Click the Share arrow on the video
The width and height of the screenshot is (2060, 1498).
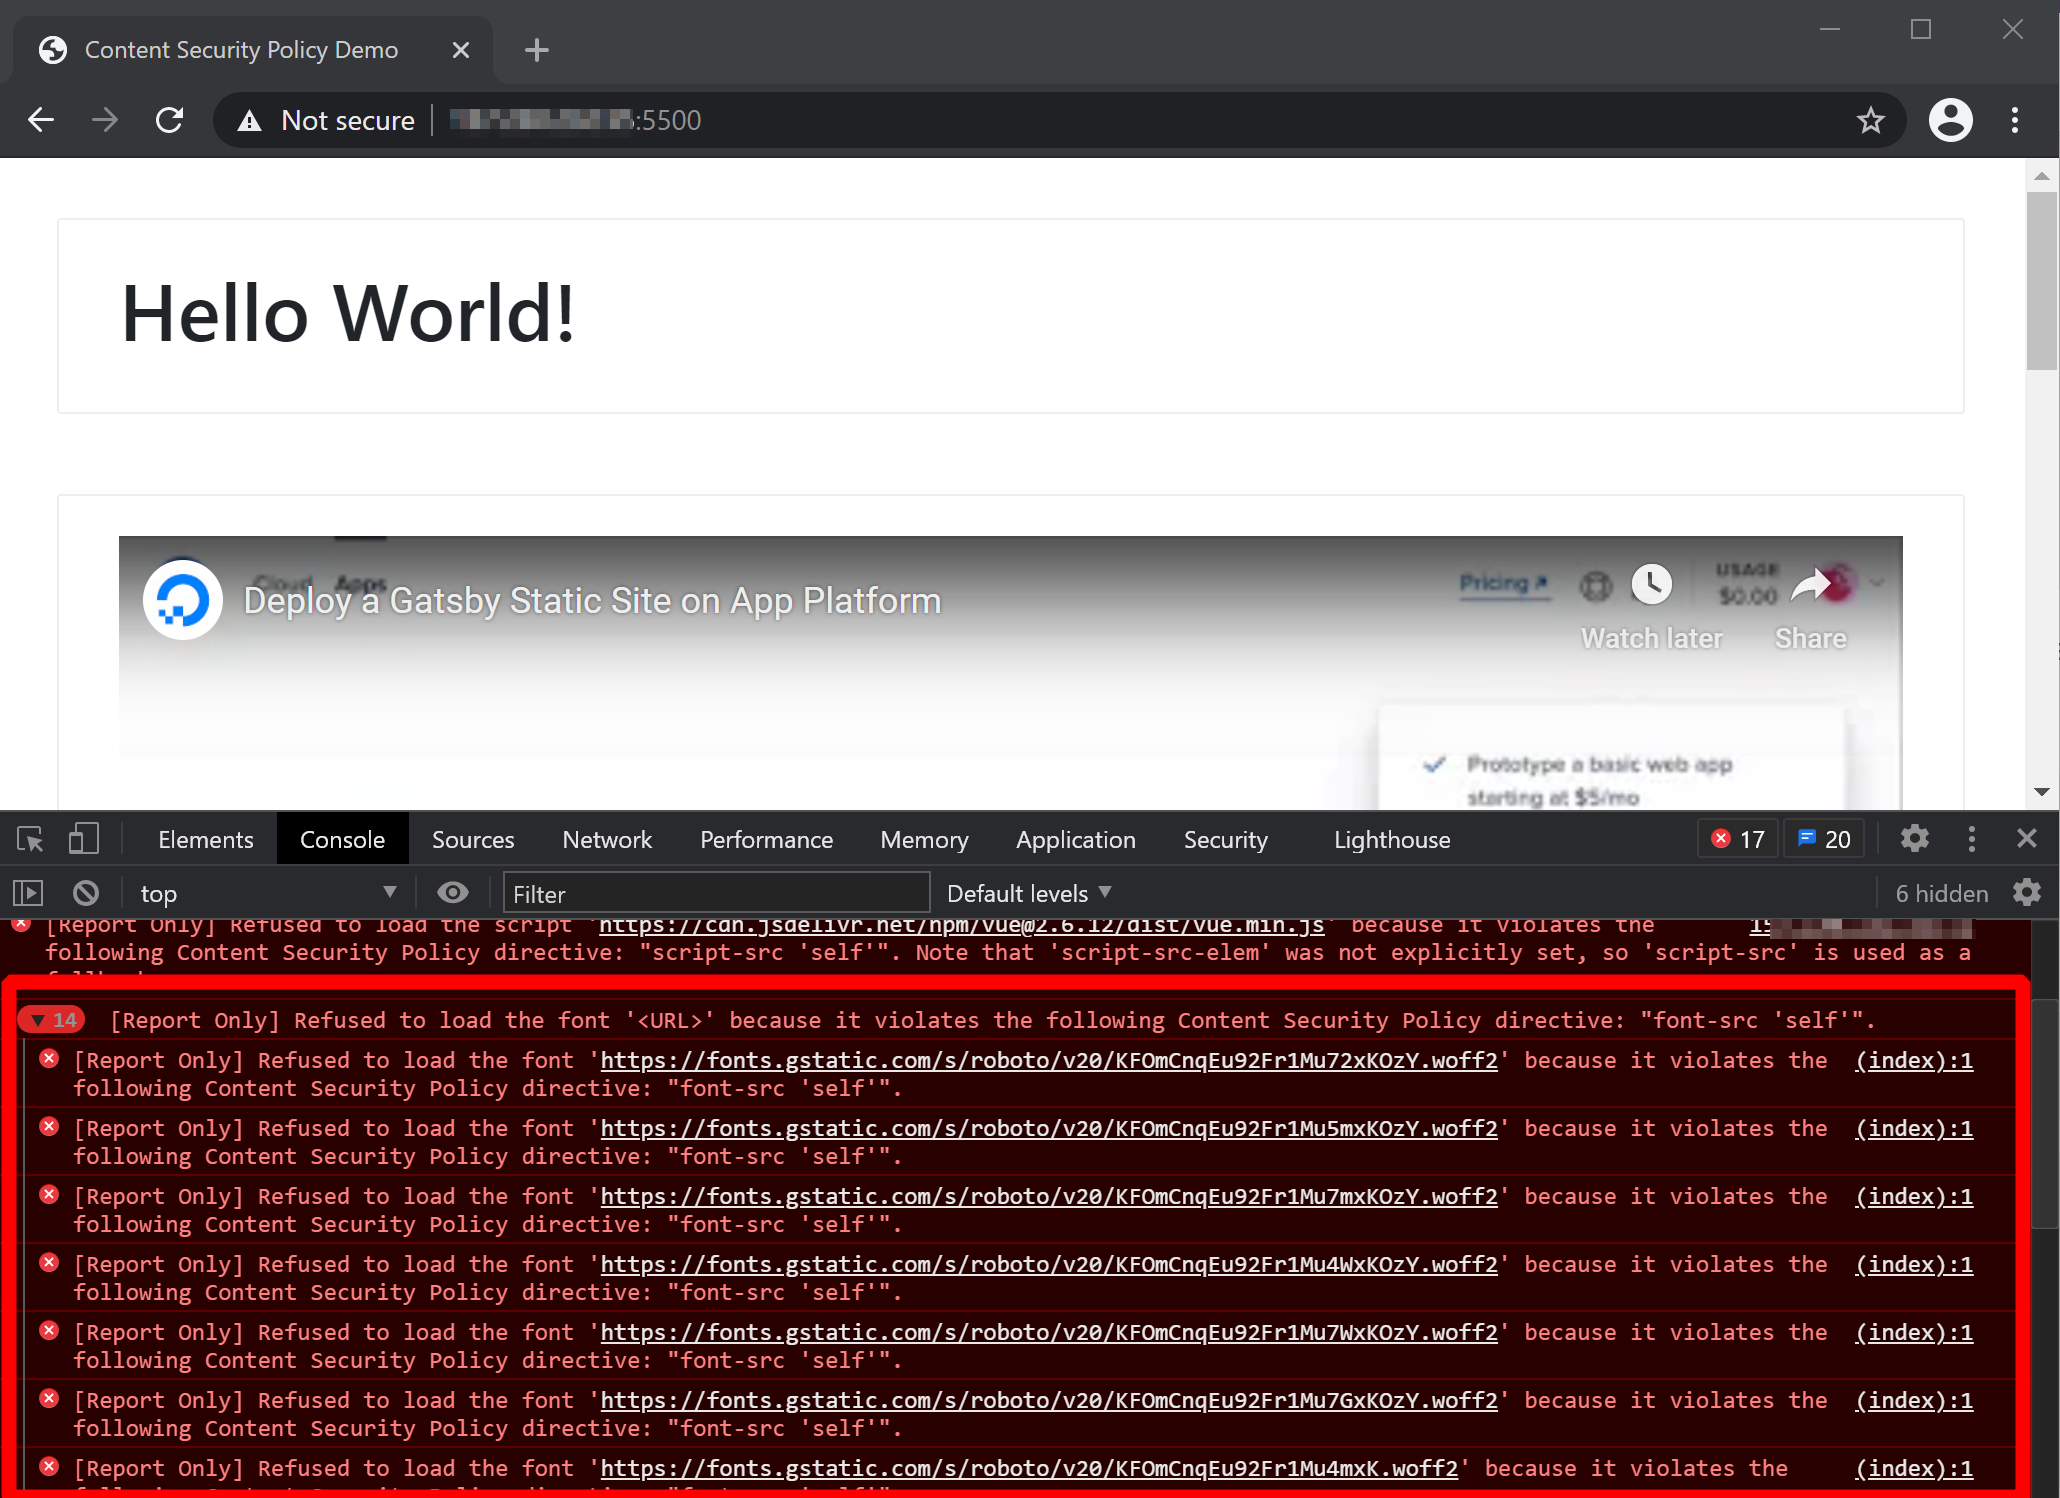(1810, 584)
